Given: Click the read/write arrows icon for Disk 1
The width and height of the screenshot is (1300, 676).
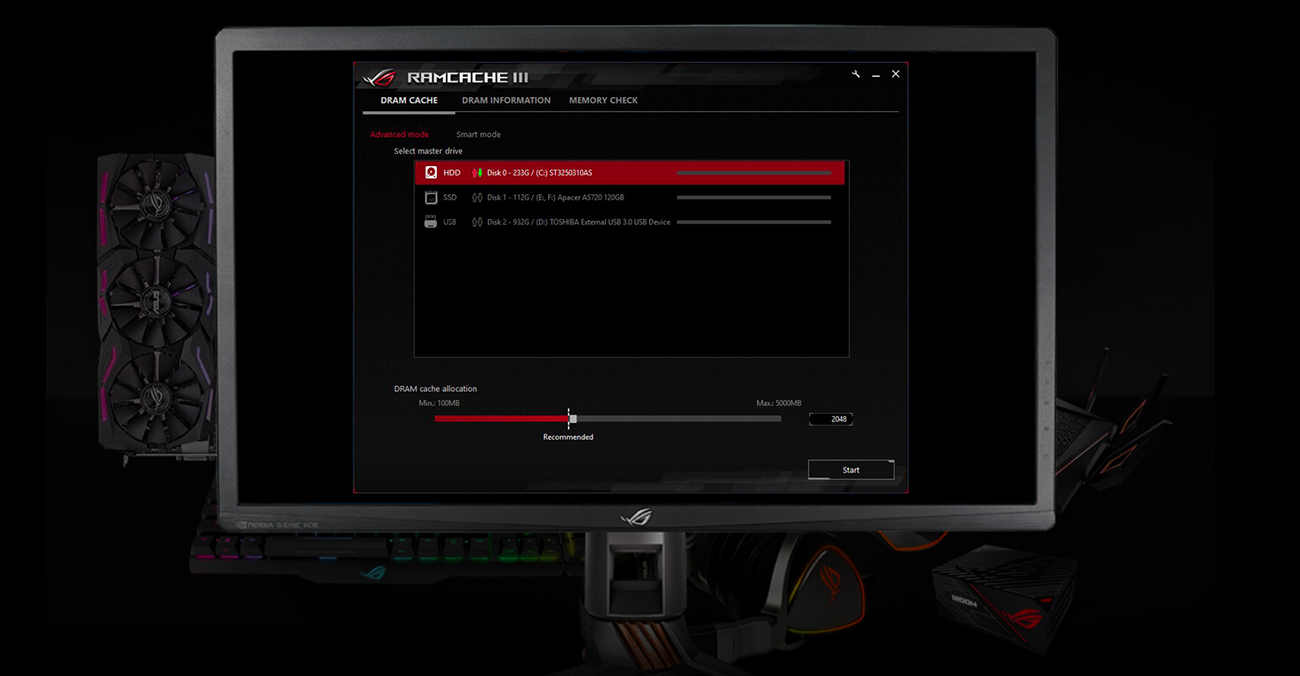Looking at the screenshot, I should coord(477,197).
